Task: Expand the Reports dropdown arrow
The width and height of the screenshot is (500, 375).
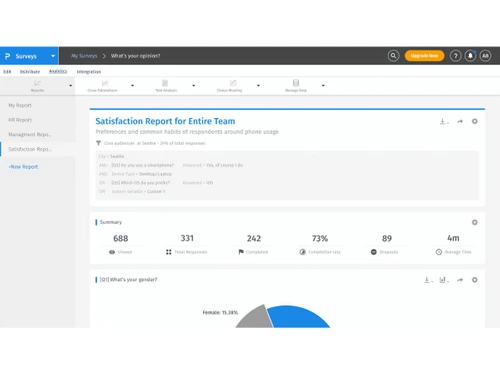Action: 70,86
